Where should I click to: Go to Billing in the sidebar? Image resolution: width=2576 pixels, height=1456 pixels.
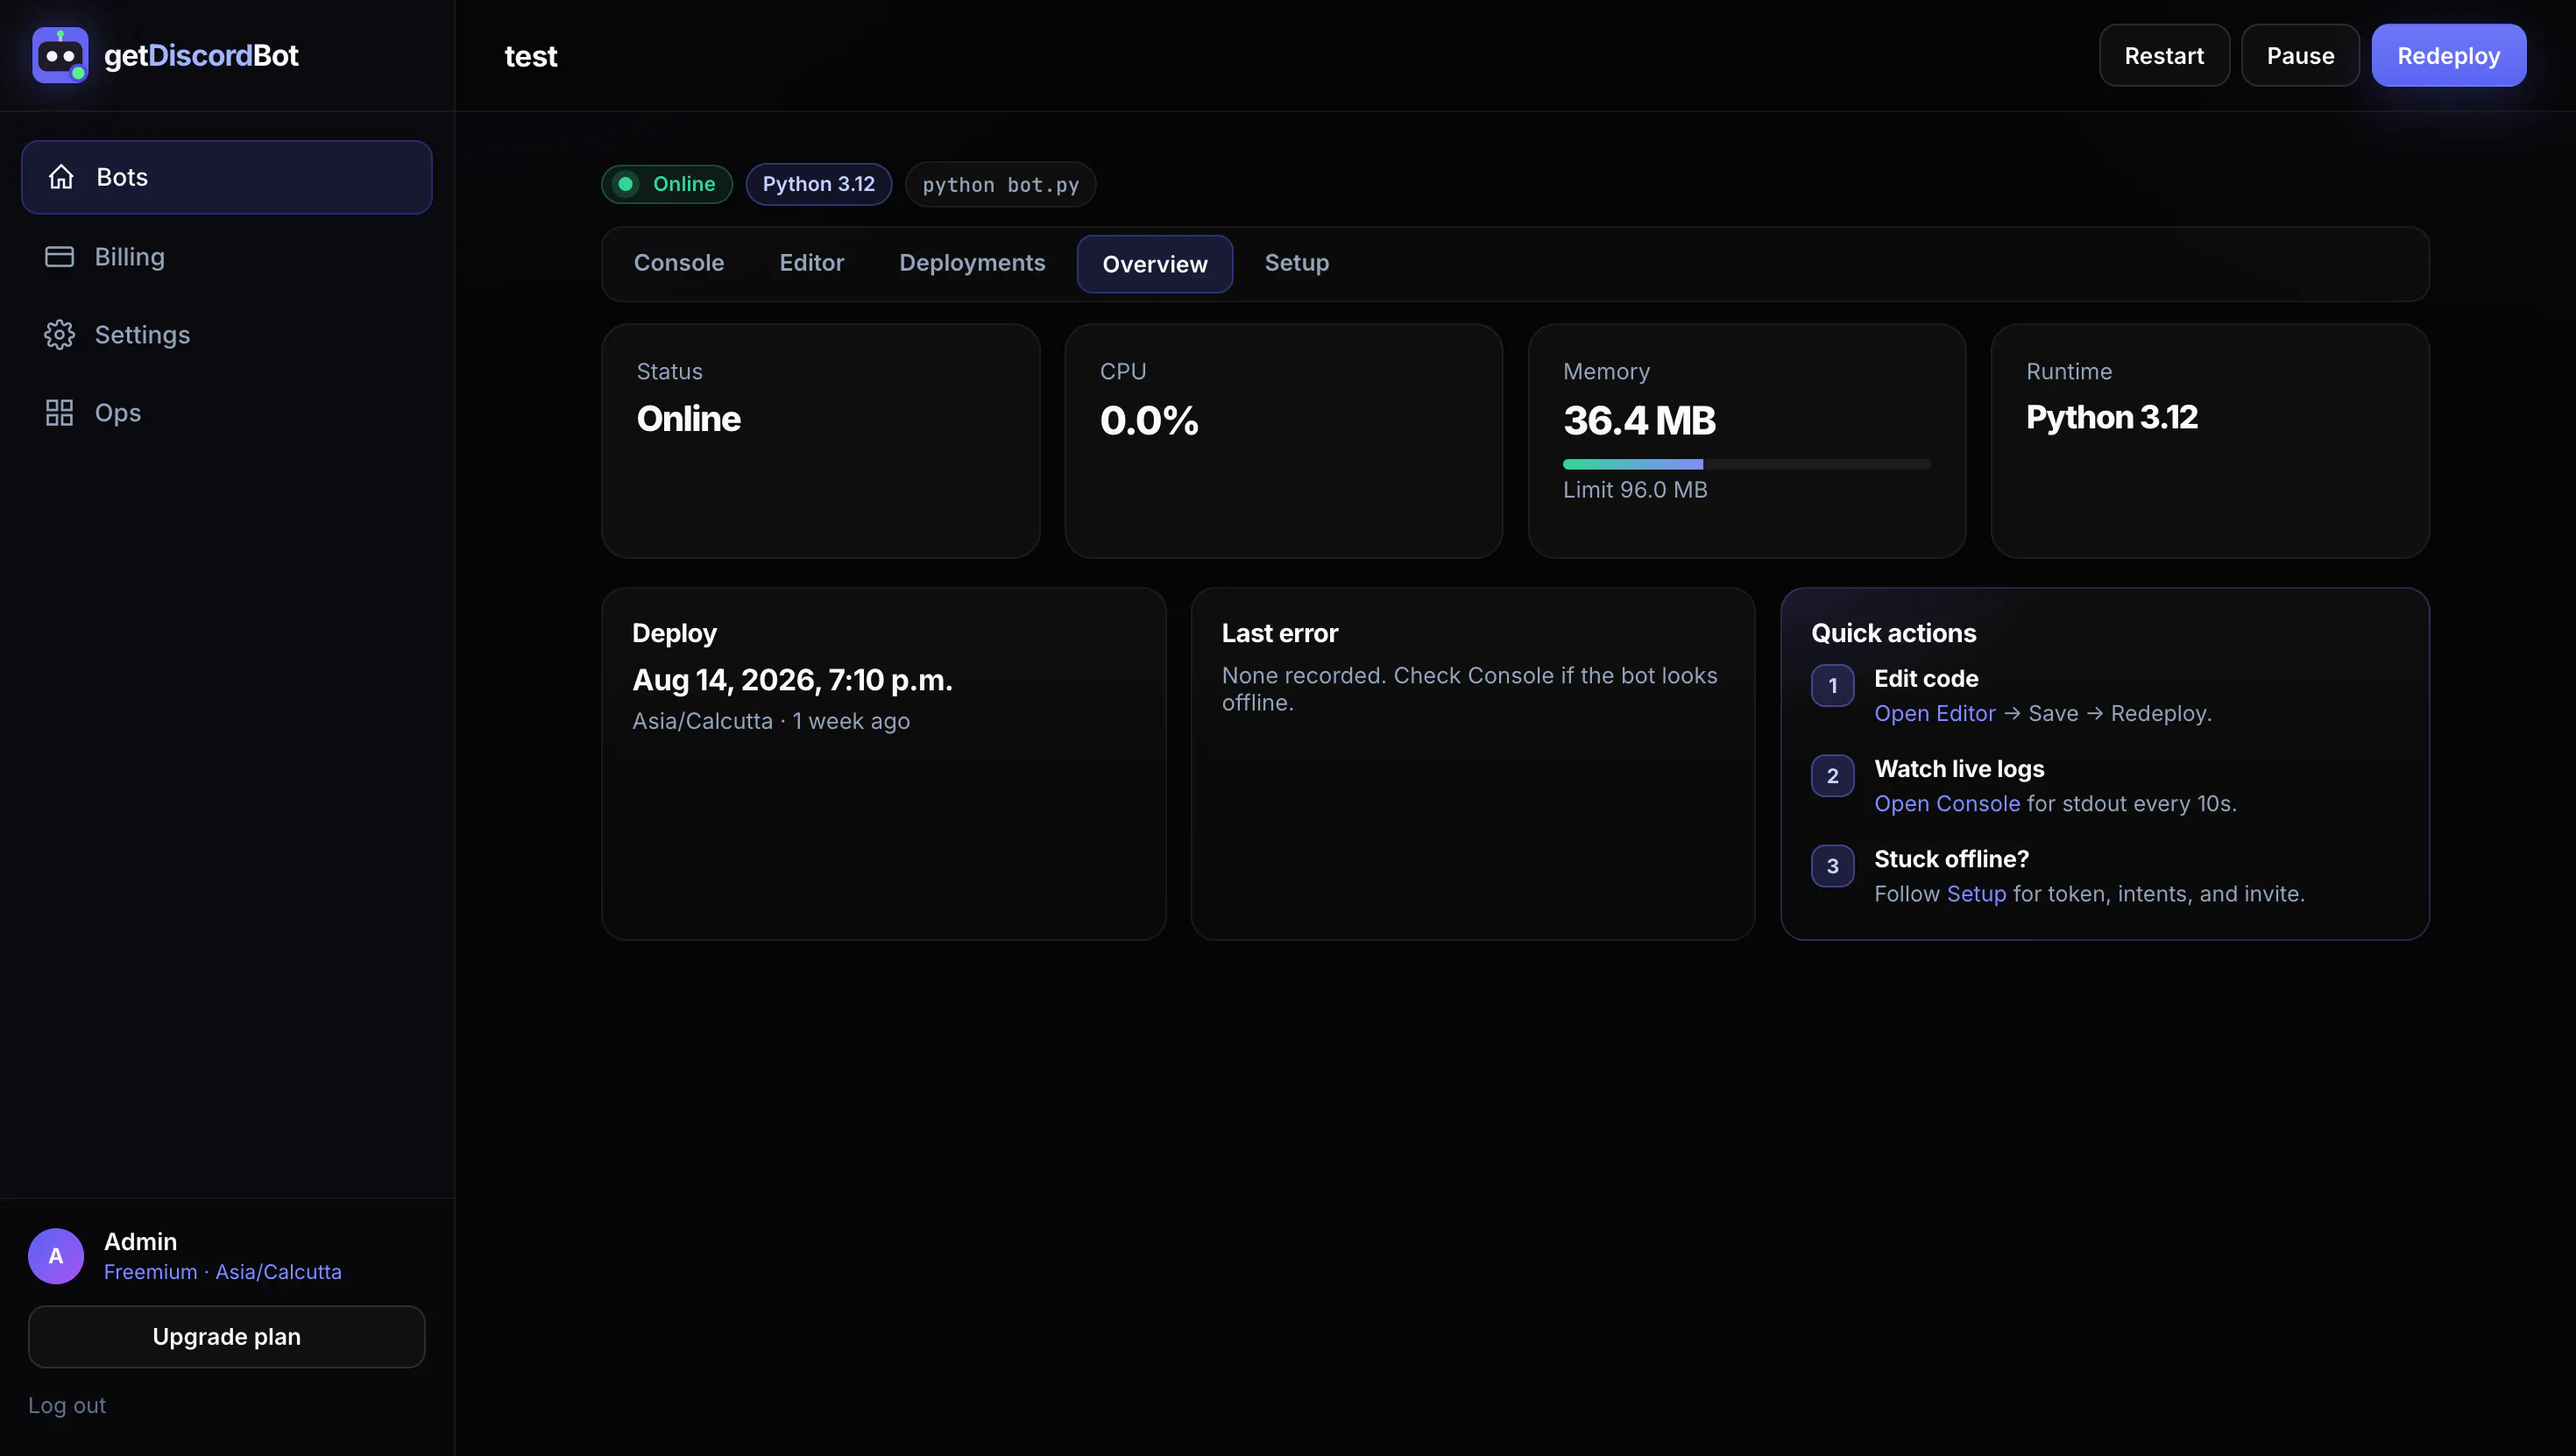pyautogui.click(x=227, y=257)
